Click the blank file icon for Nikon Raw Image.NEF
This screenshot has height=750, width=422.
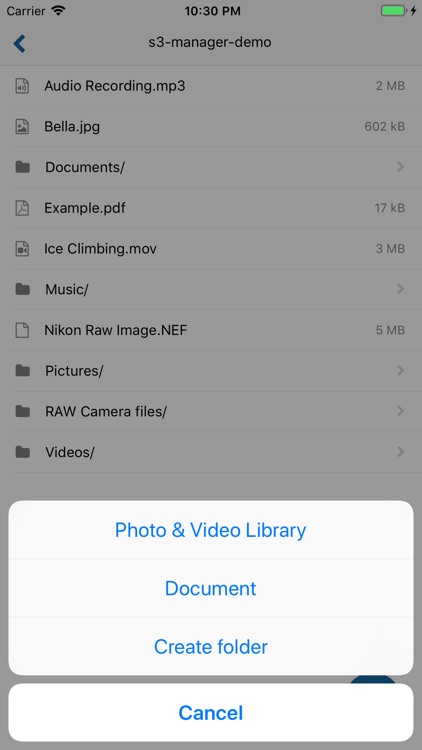point(22,330)
